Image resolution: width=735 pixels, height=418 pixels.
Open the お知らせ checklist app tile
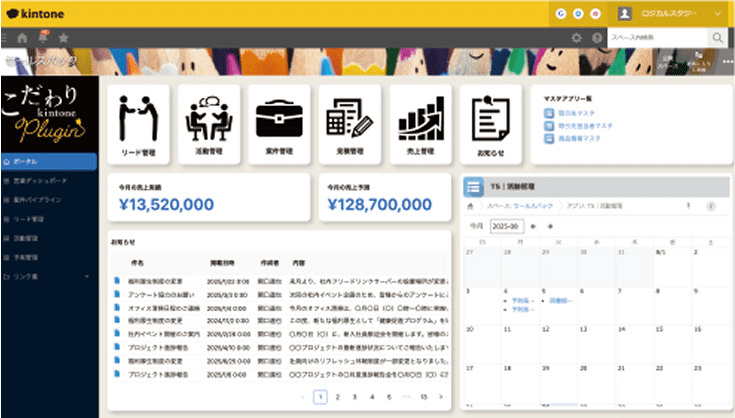coord(490,124)
